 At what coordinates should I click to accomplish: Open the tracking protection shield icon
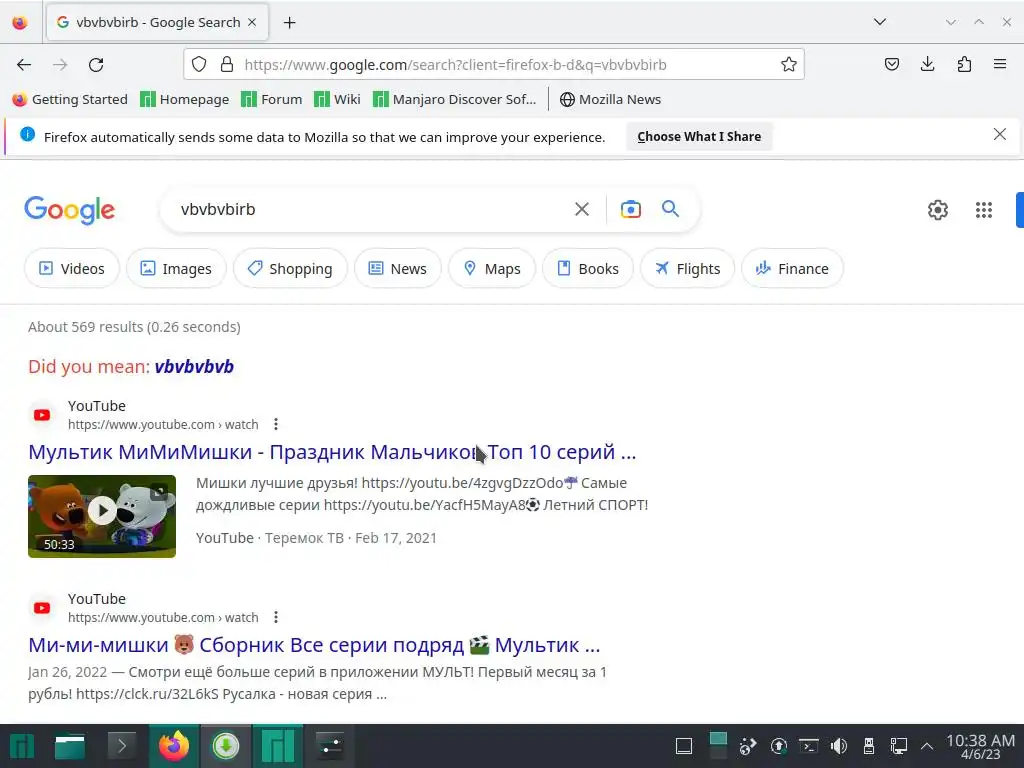[199, 64]
